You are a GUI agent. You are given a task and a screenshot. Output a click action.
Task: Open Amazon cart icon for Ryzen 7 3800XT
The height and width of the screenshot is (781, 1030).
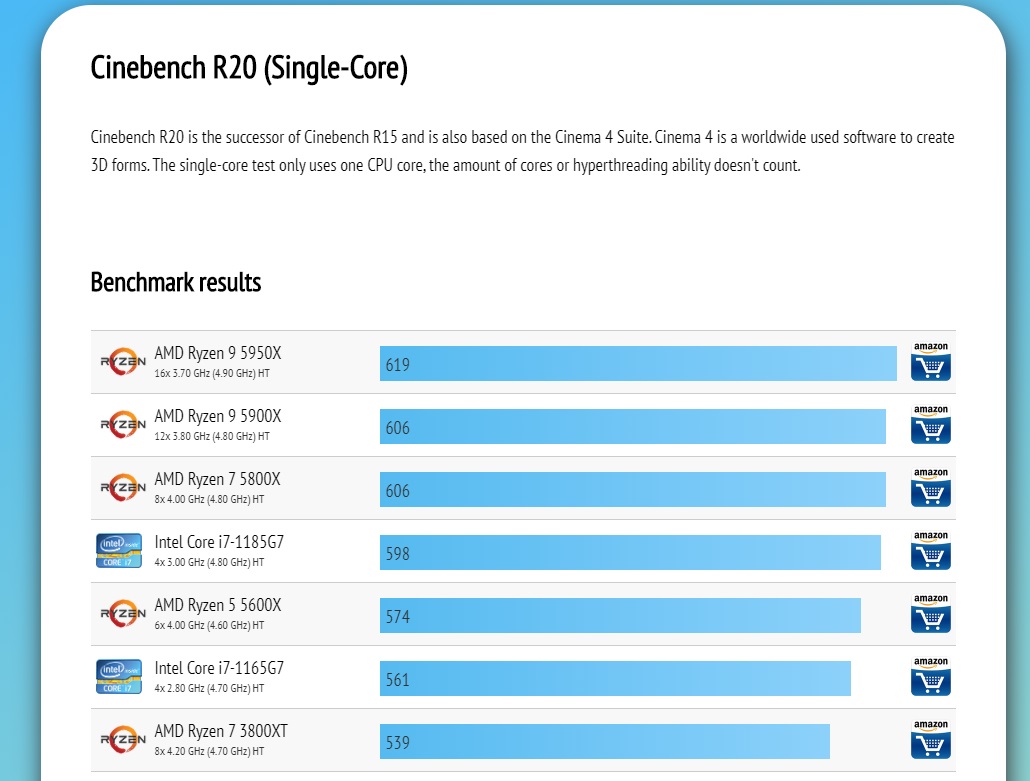[x=930, y=740]
